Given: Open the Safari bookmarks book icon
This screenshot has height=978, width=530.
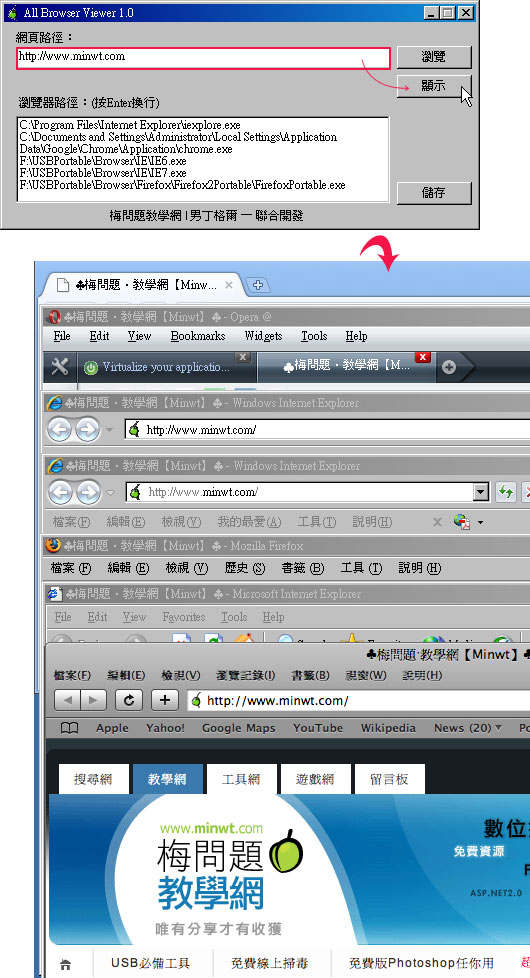Looking at the screenshot, I should (x=69, y=728).
